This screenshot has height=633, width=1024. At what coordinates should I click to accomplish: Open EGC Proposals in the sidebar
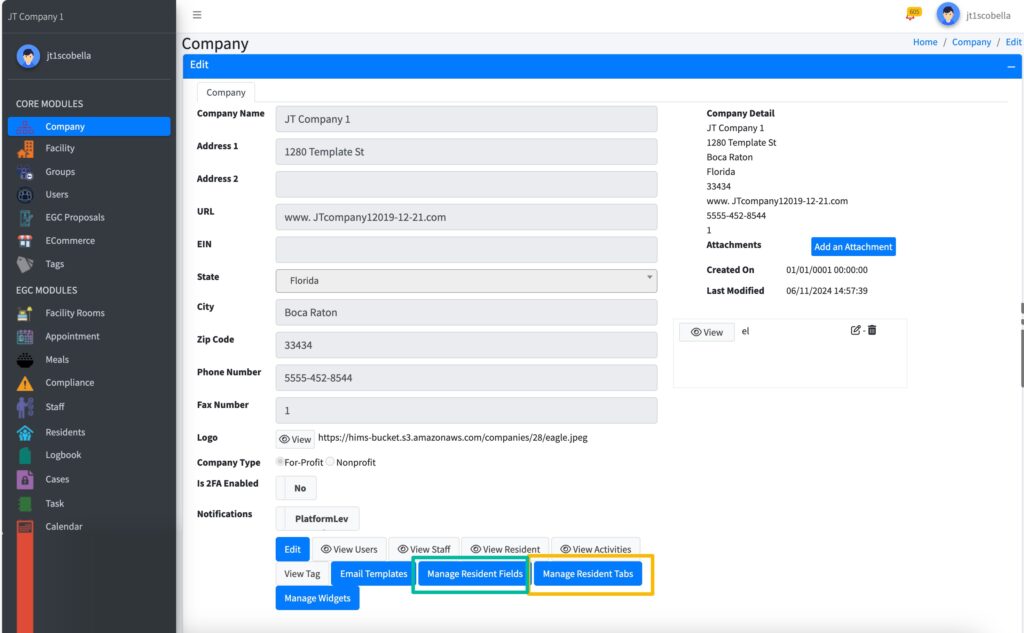pos(74,218)
